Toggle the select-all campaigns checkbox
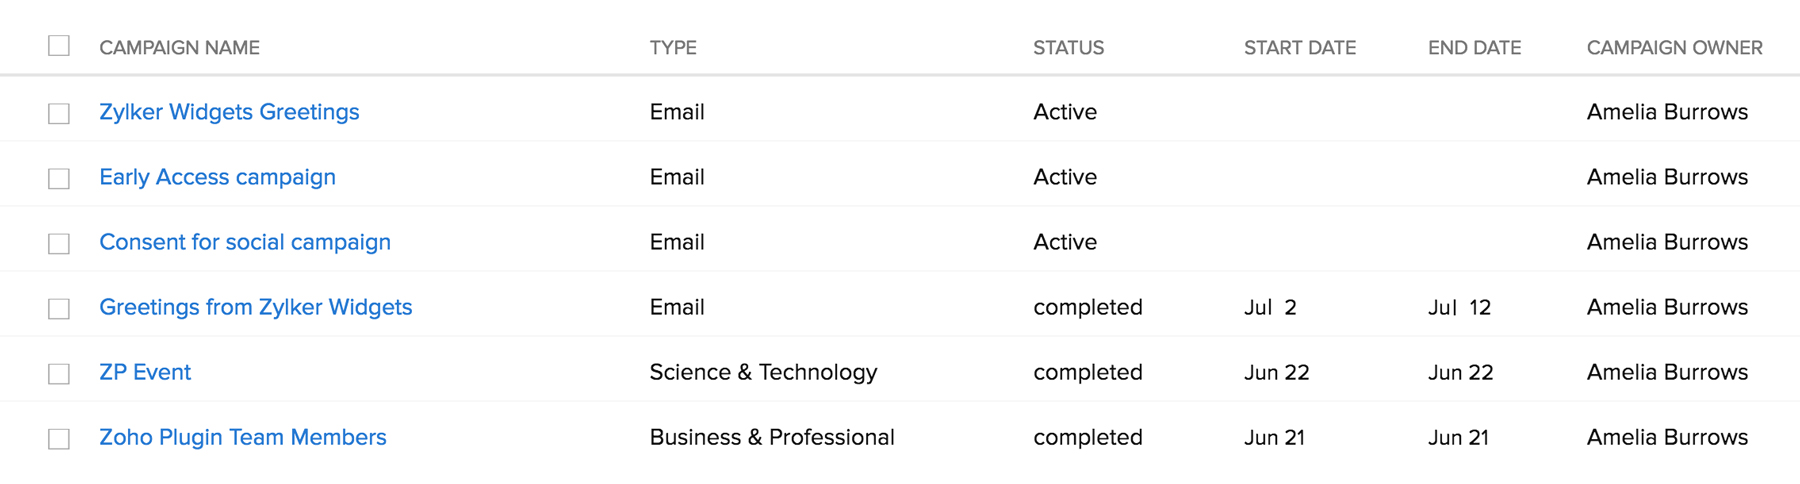The height and width of the screenshot is (484, 1800). tap(59, 46)
